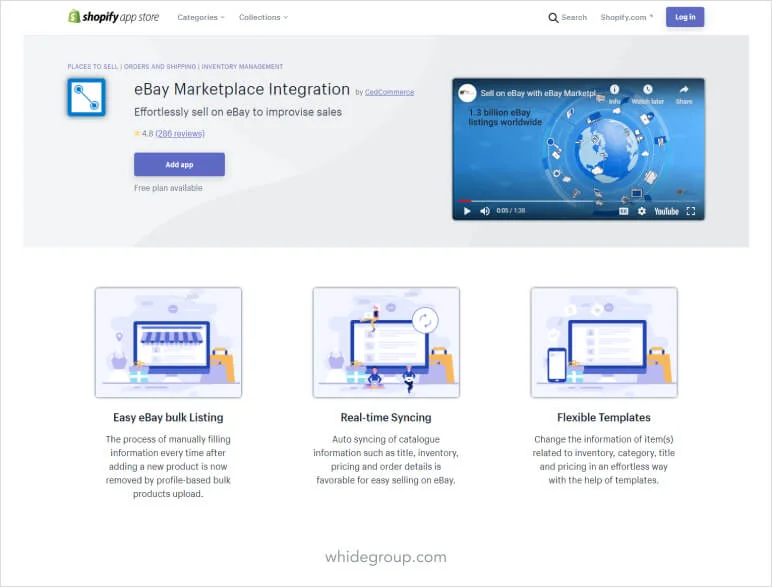Image resolution: width=772 pixels, height=587 pixels.
Task: Open the Easy eBay bulk Listing thumbnail
Action: [168, 342]
